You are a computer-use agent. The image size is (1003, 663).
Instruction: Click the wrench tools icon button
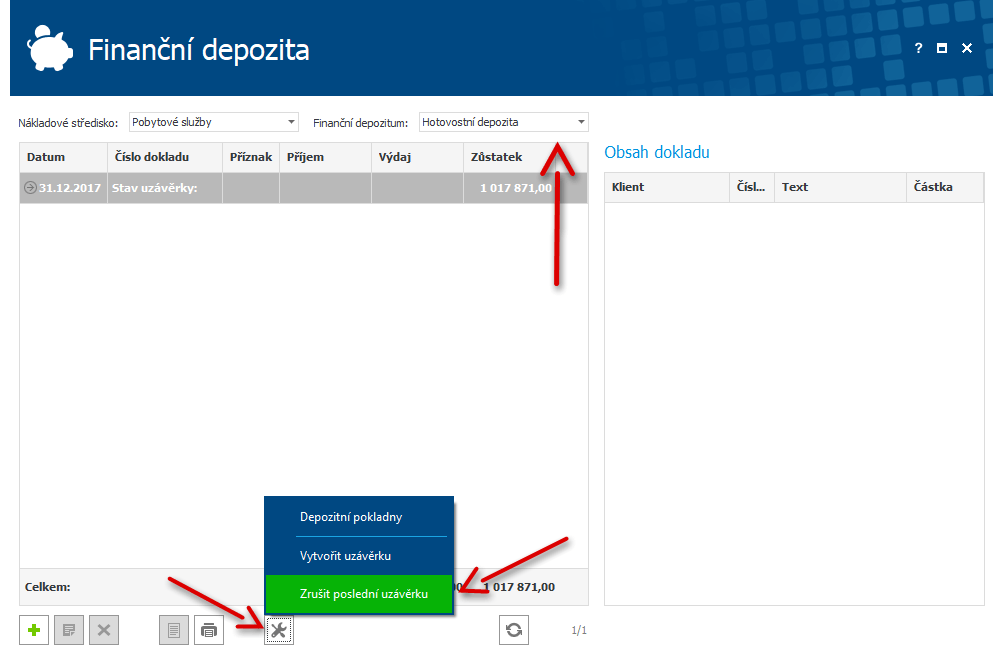[x=279, y=630]
